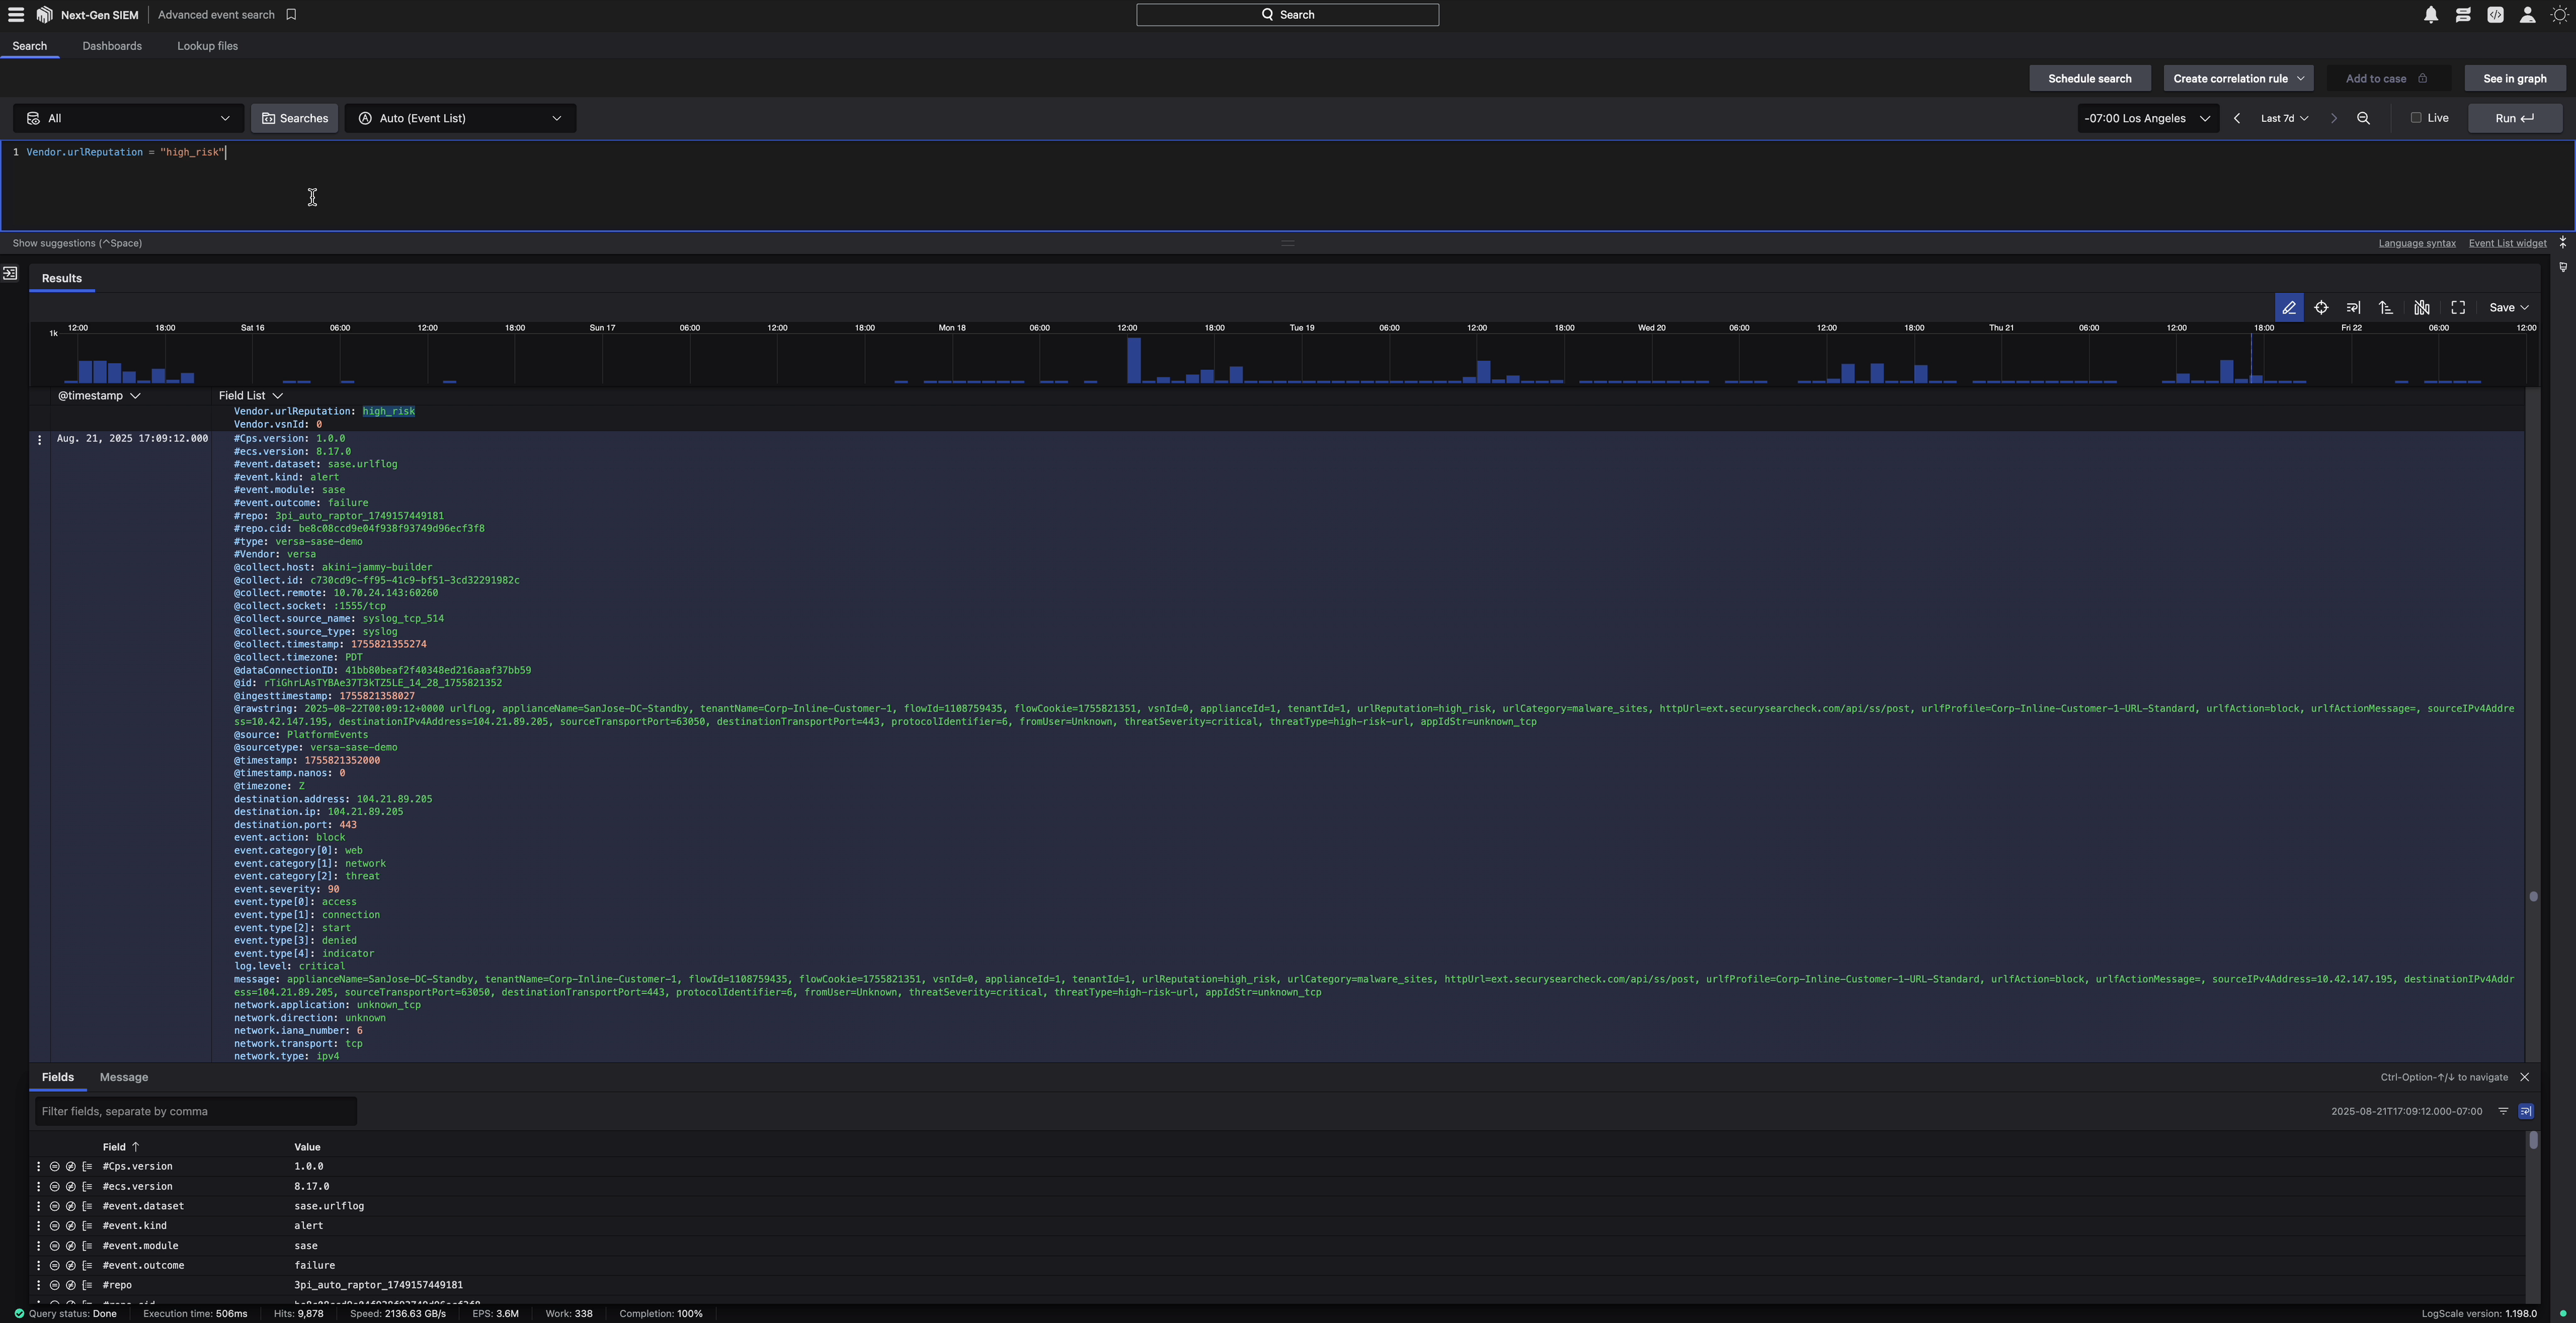Toggle exclude filter for #ecs.version field
This screenshot has height=1323, width=2576.
pyautogui.click(x=70, y=1187)
